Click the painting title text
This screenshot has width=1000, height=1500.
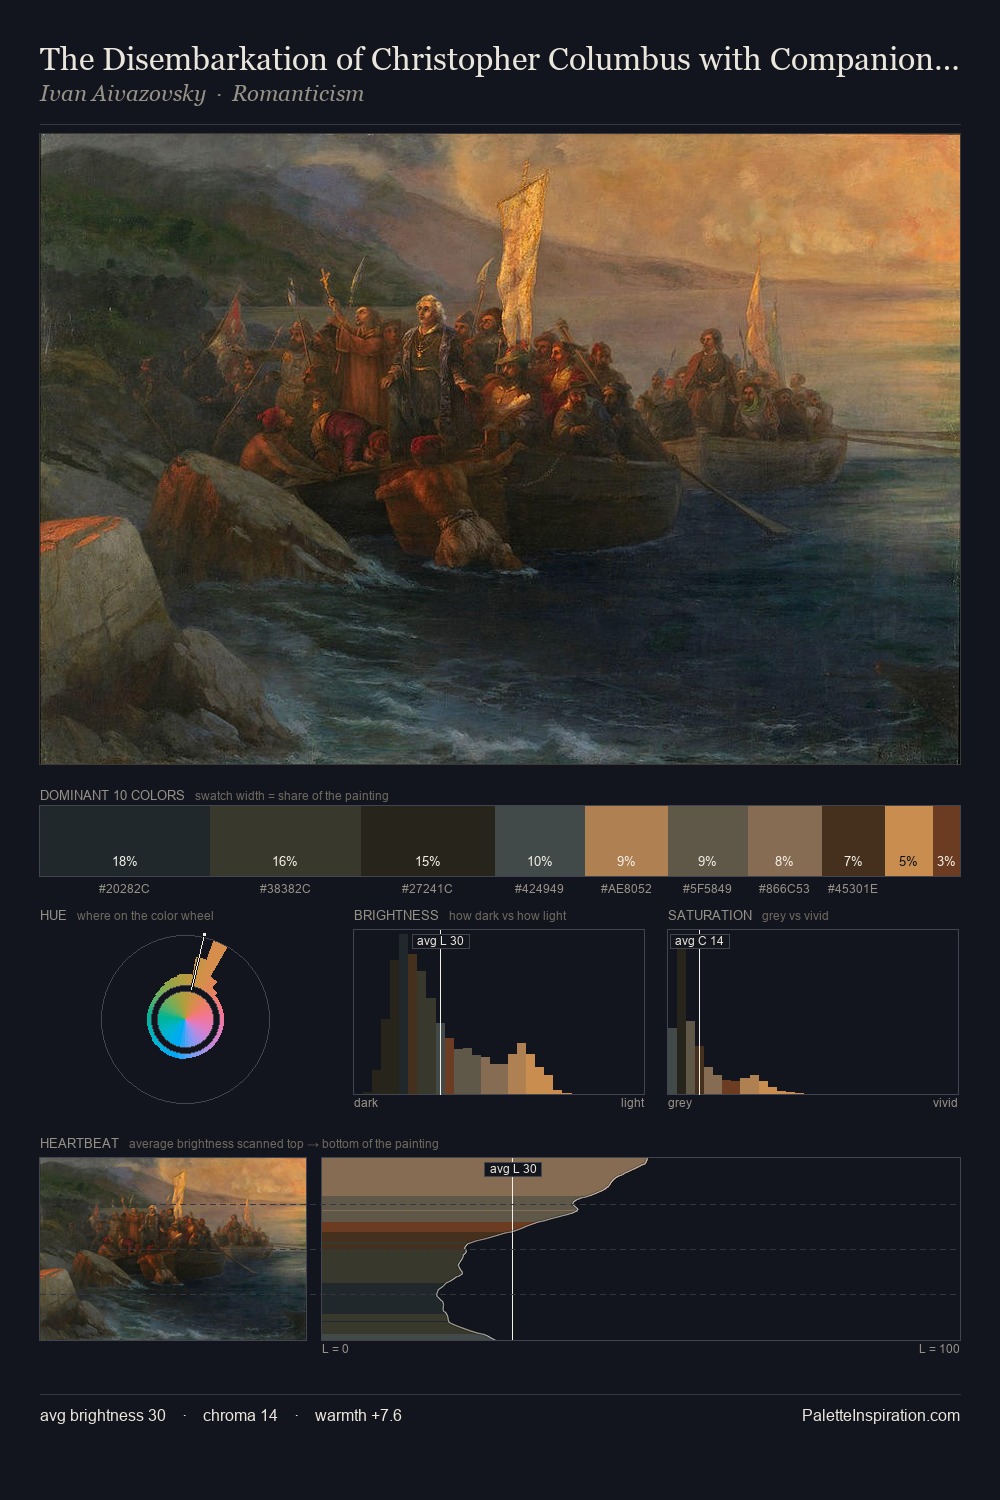click(x=499, y=59)
